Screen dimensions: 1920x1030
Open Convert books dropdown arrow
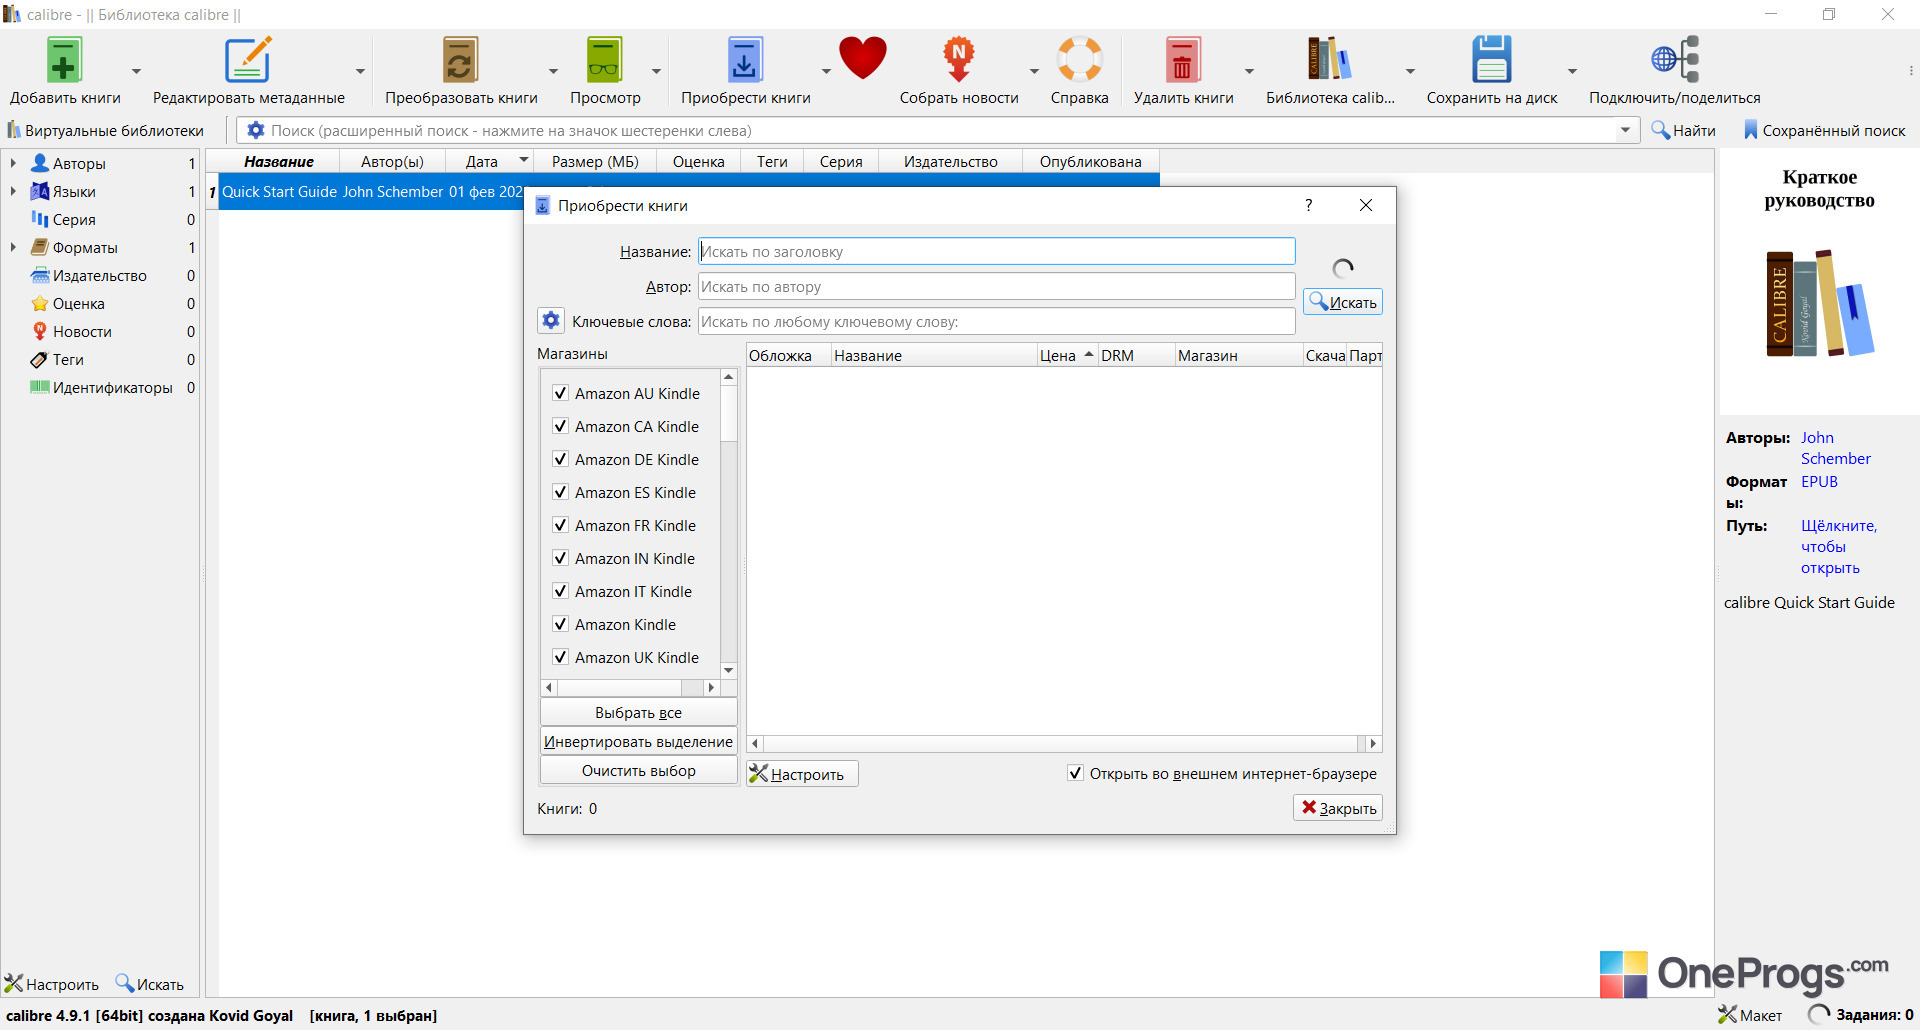tap(552, 71)
